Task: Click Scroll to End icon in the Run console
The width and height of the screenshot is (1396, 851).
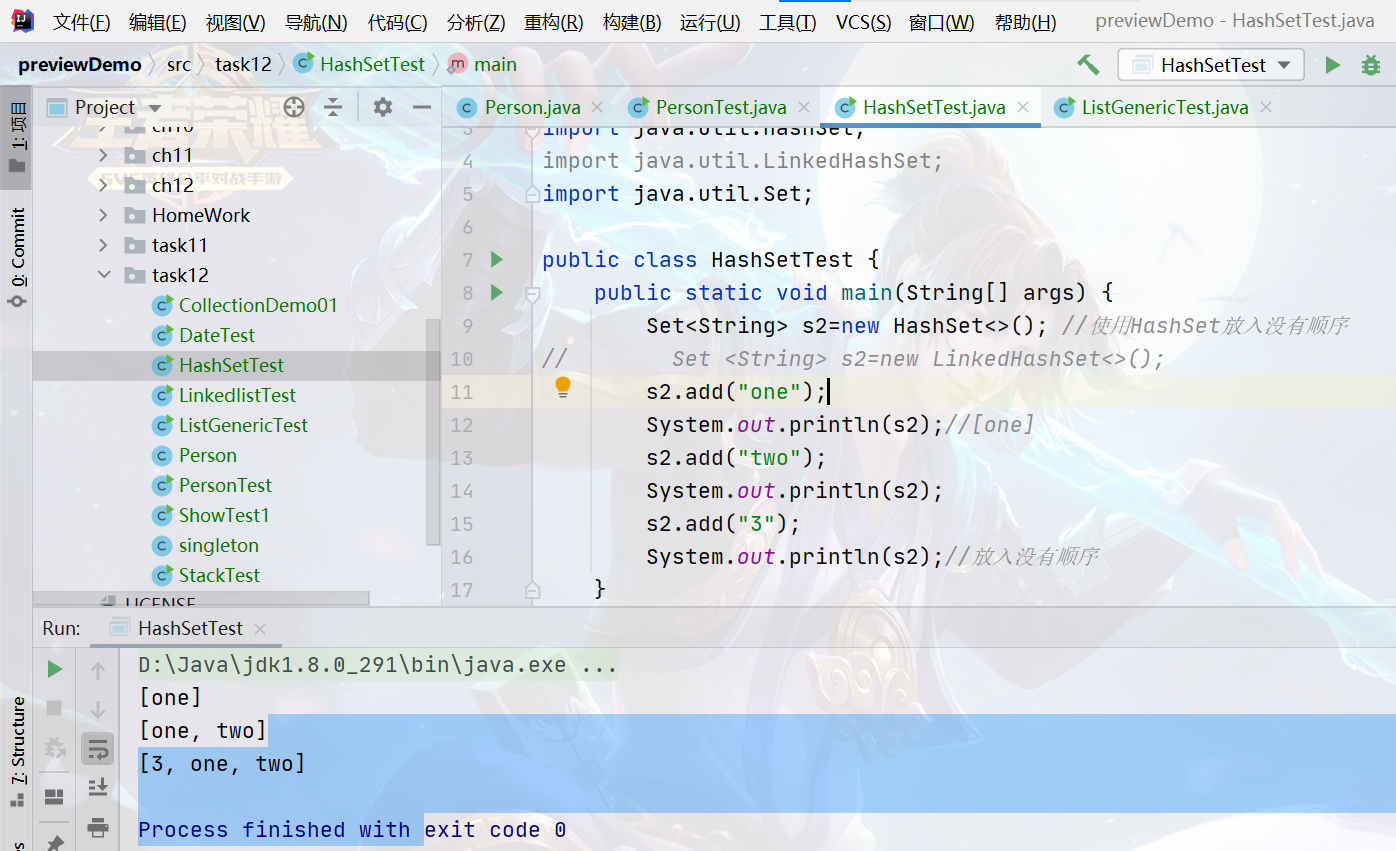Action: coord(98,787)
